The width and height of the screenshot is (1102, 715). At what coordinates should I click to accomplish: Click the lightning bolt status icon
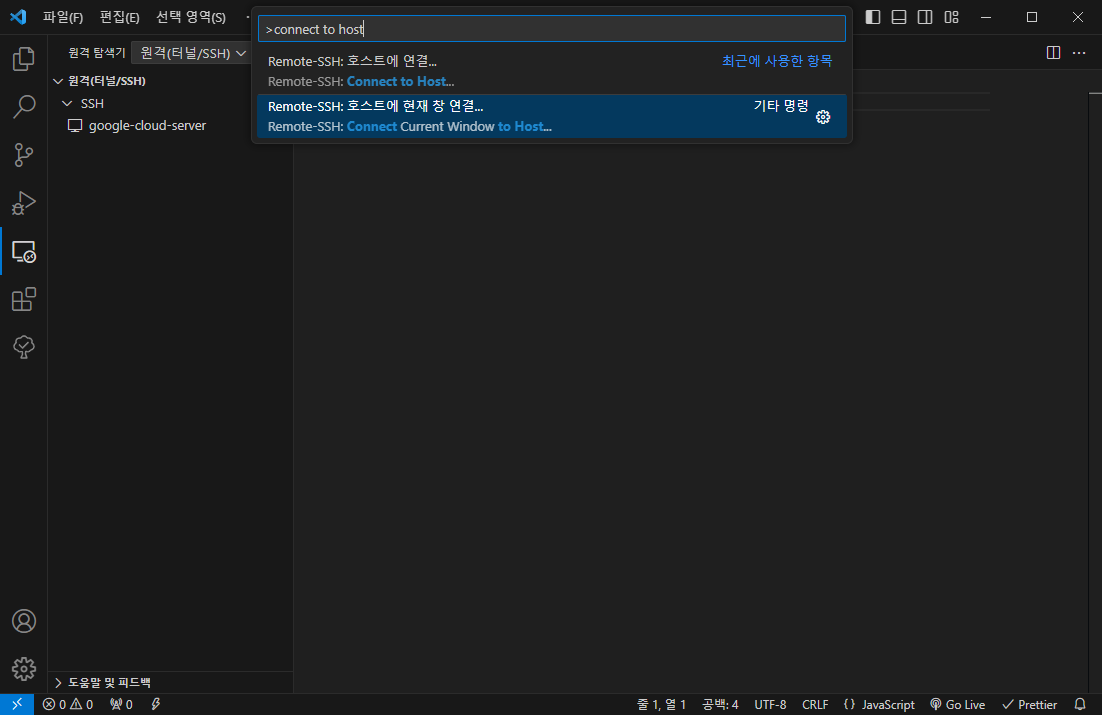[x=156, y=704]
